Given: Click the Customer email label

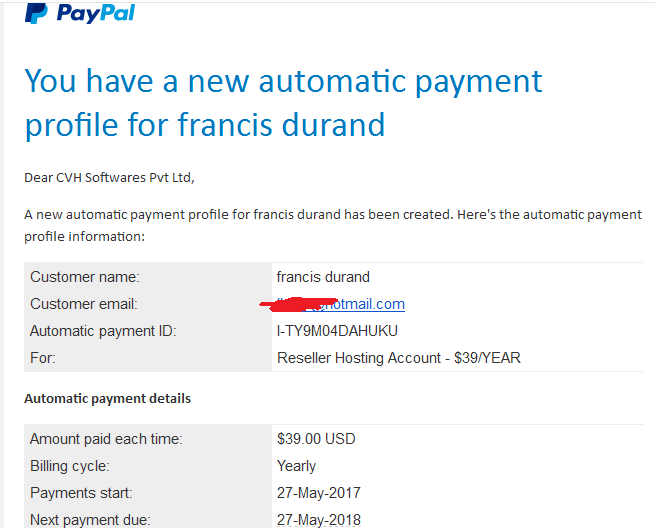Looking at the screenshot, I should (84, 304).
